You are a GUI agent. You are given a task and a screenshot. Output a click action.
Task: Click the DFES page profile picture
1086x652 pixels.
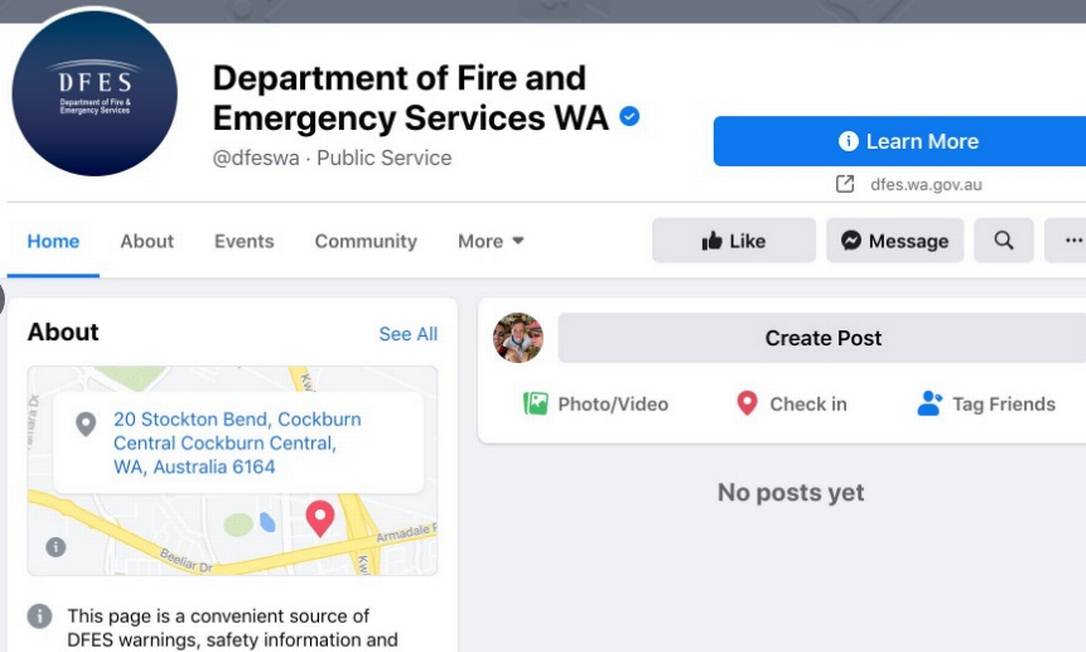(95, 94)
